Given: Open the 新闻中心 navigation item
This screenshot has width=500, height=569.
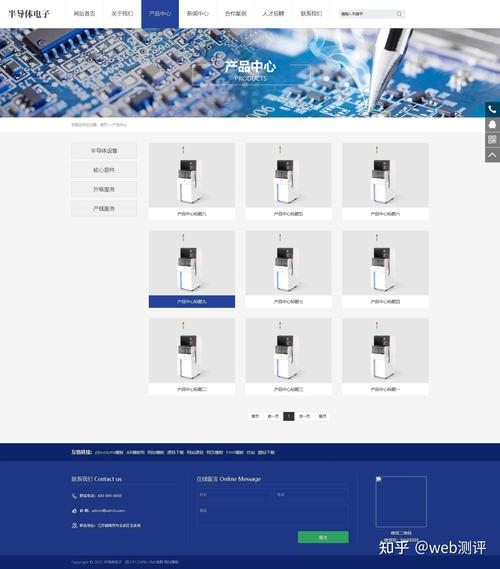Looking at the screenshot, I should click(198, 14).
